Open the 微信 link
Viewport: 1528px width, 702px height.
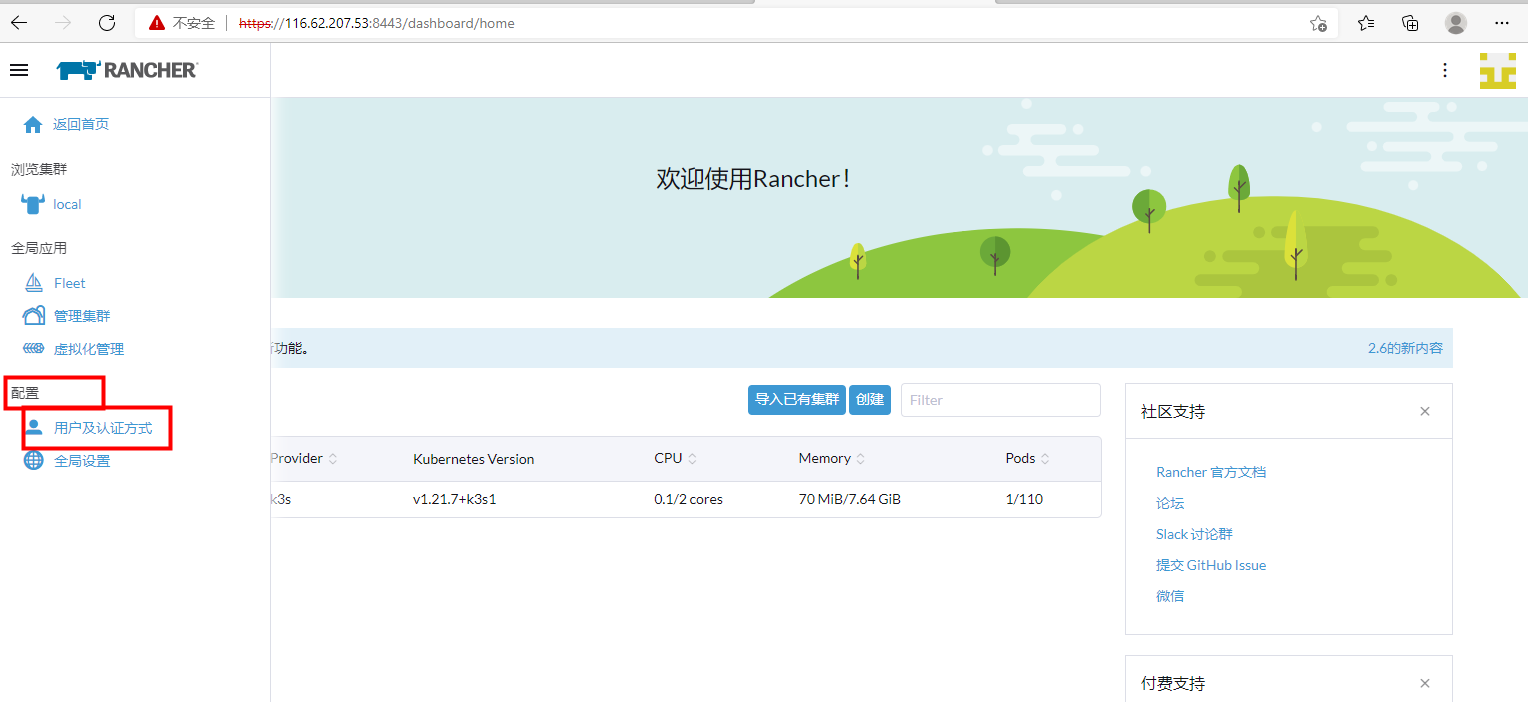coord(1170,596)
